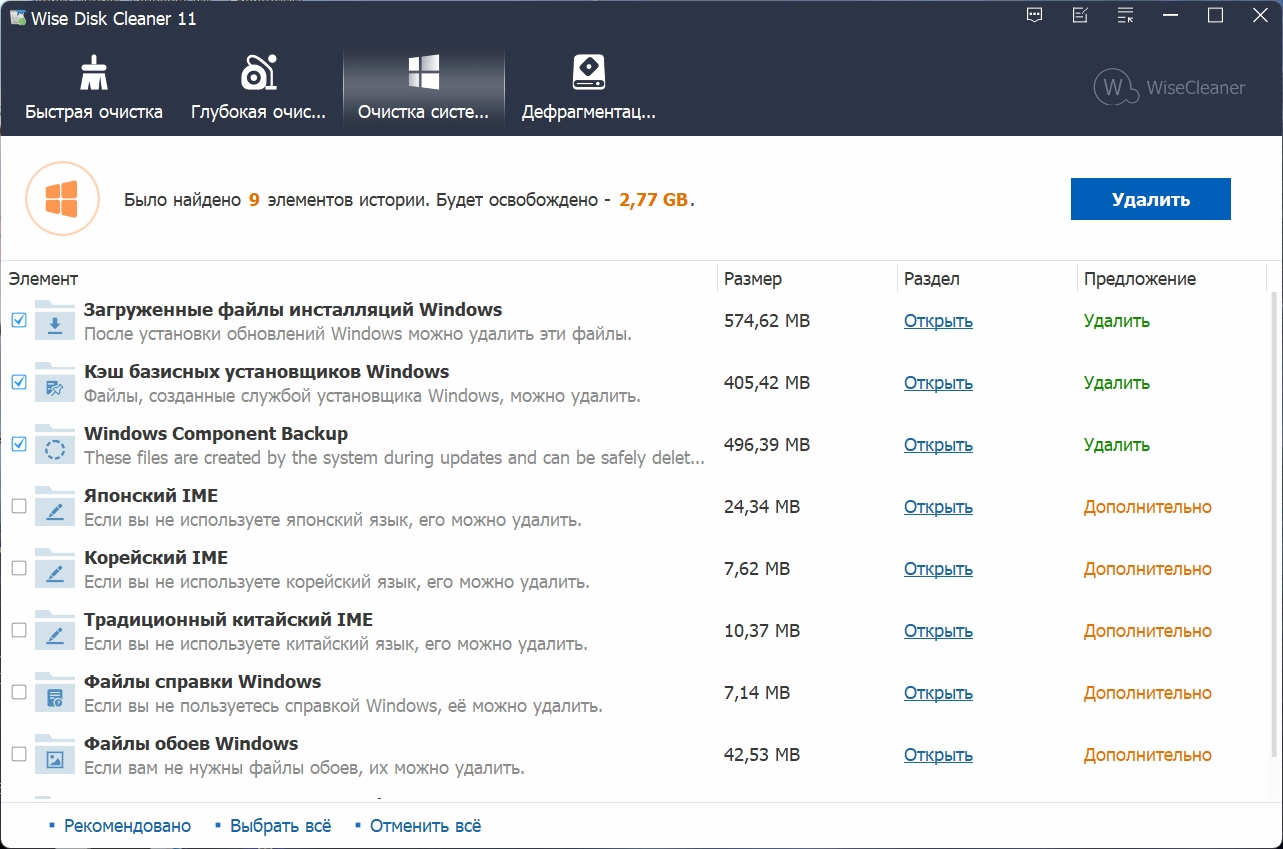Open the Дефрагментация tab
This screenshot has height=849, width=1283.
(588, 88)
